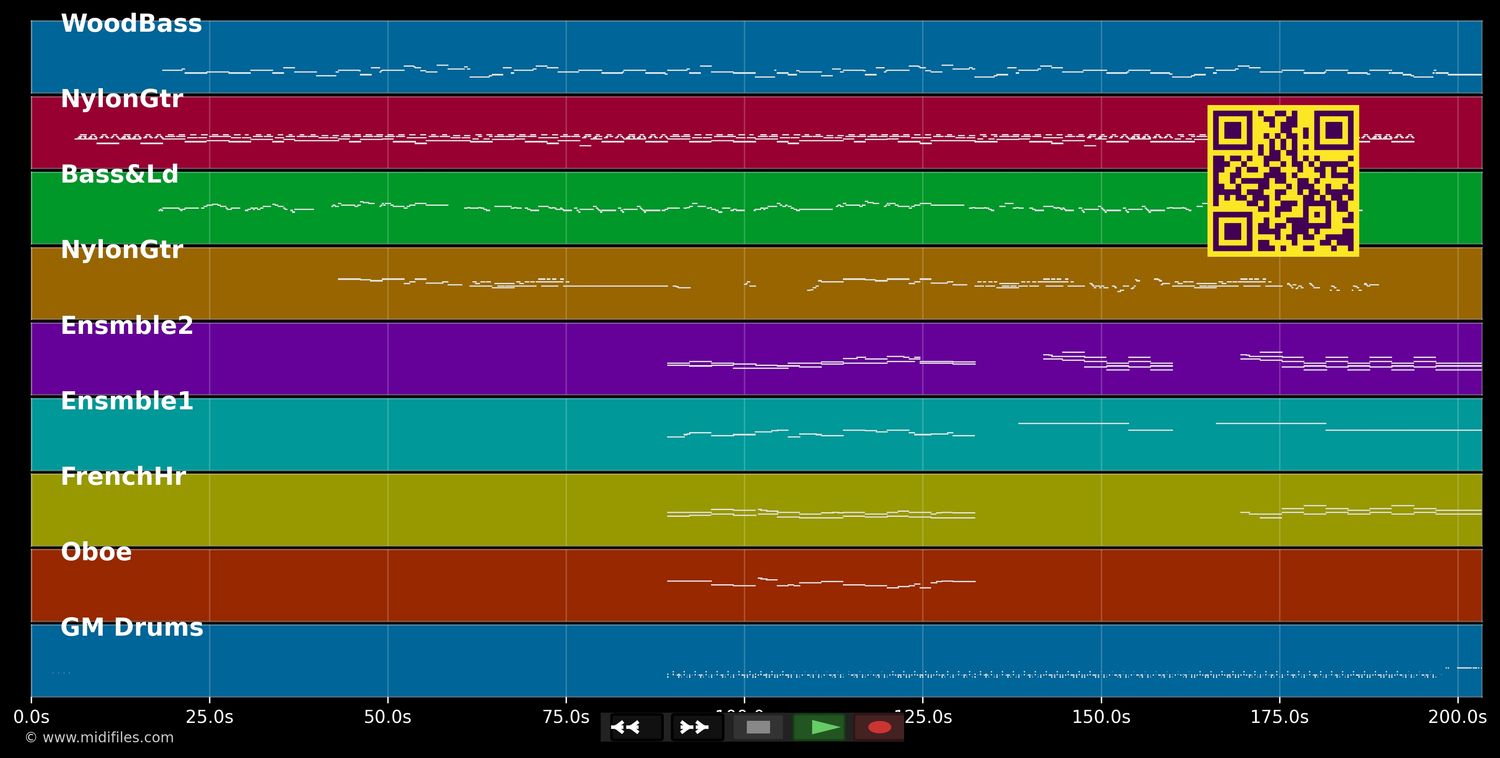This screenshot has width=1500, height=758.
Task: Click the NylonGtr label on the crimson track
Action: point(122,100)
